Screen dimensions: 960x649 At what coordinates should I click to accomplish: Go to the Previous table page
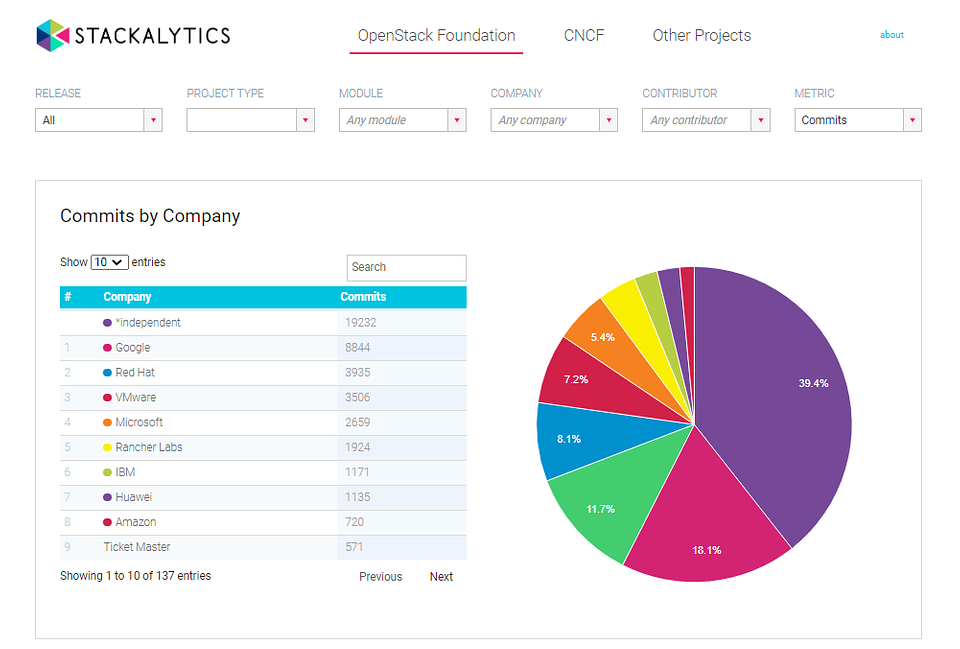pyautogui.click(x=380, y=577)
